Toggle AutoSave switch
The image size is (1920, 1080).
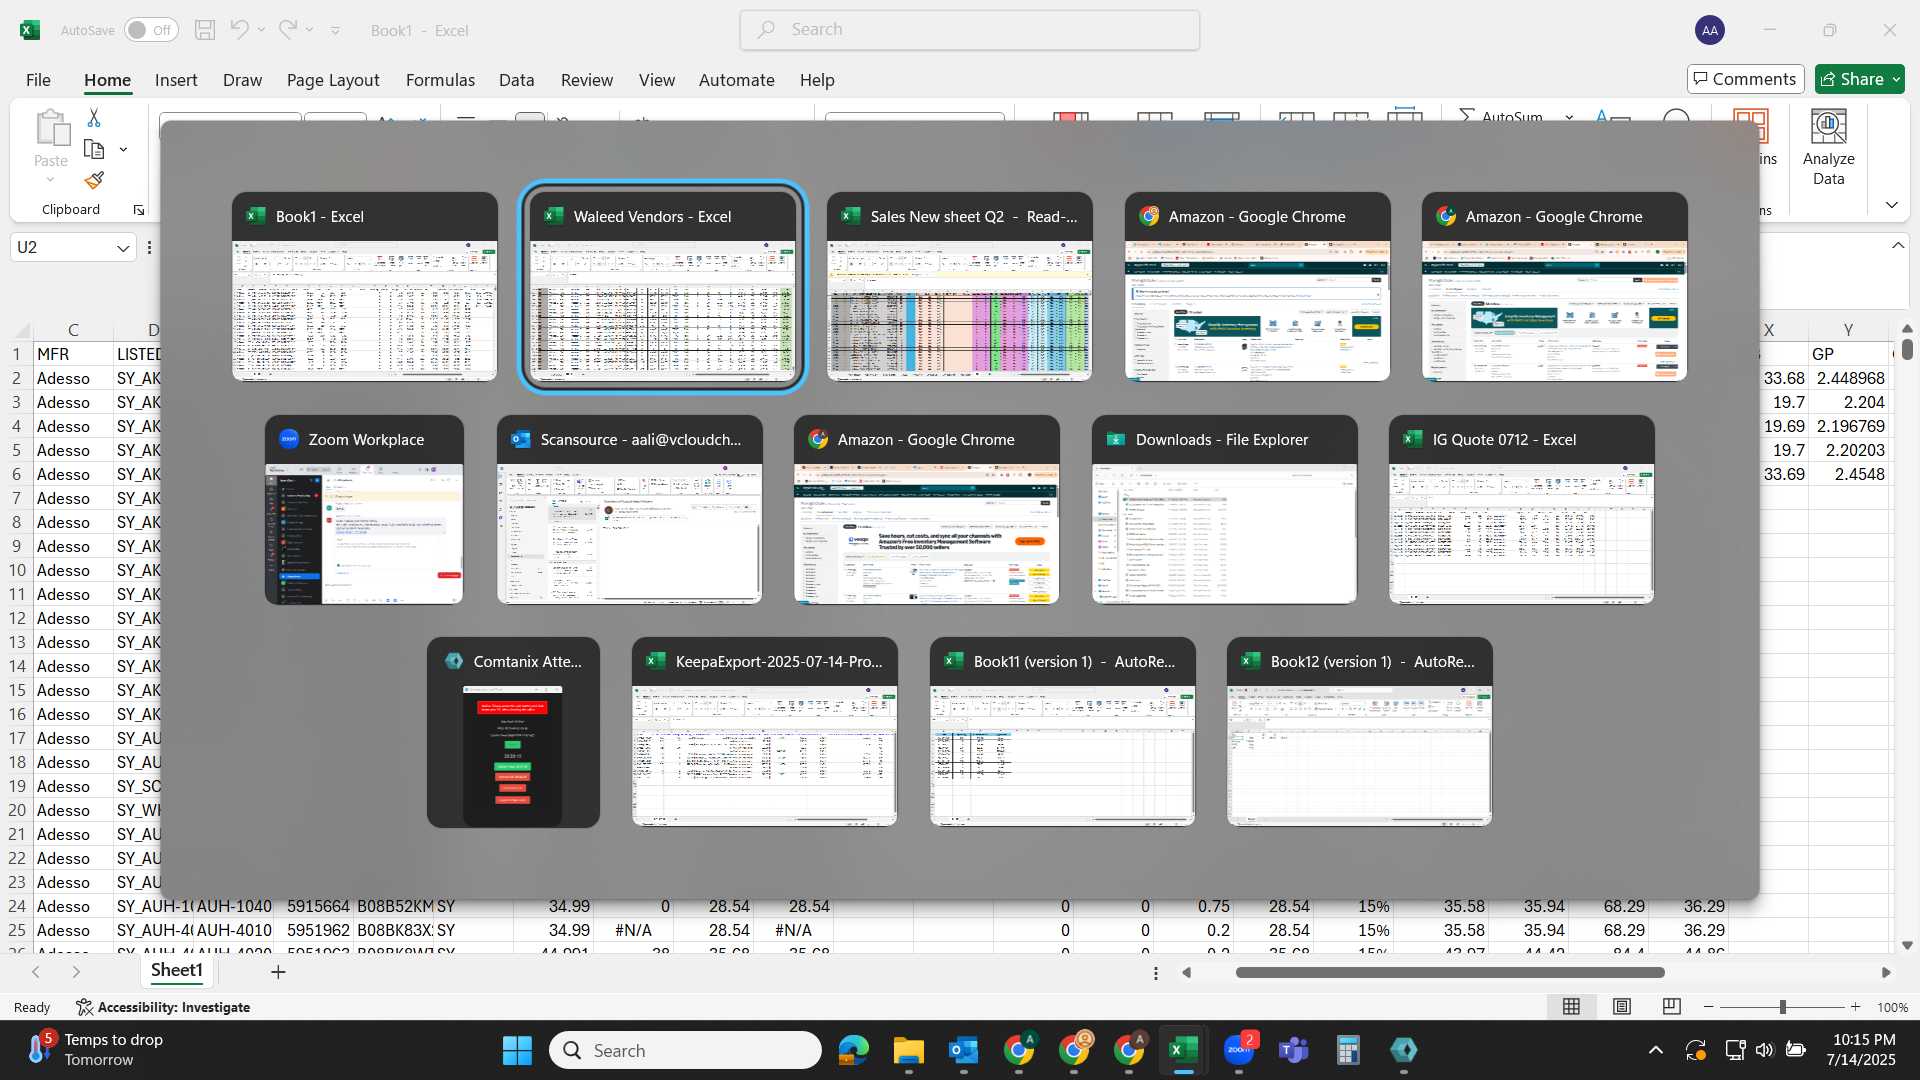pyautogui.click(x=151, y=30)
